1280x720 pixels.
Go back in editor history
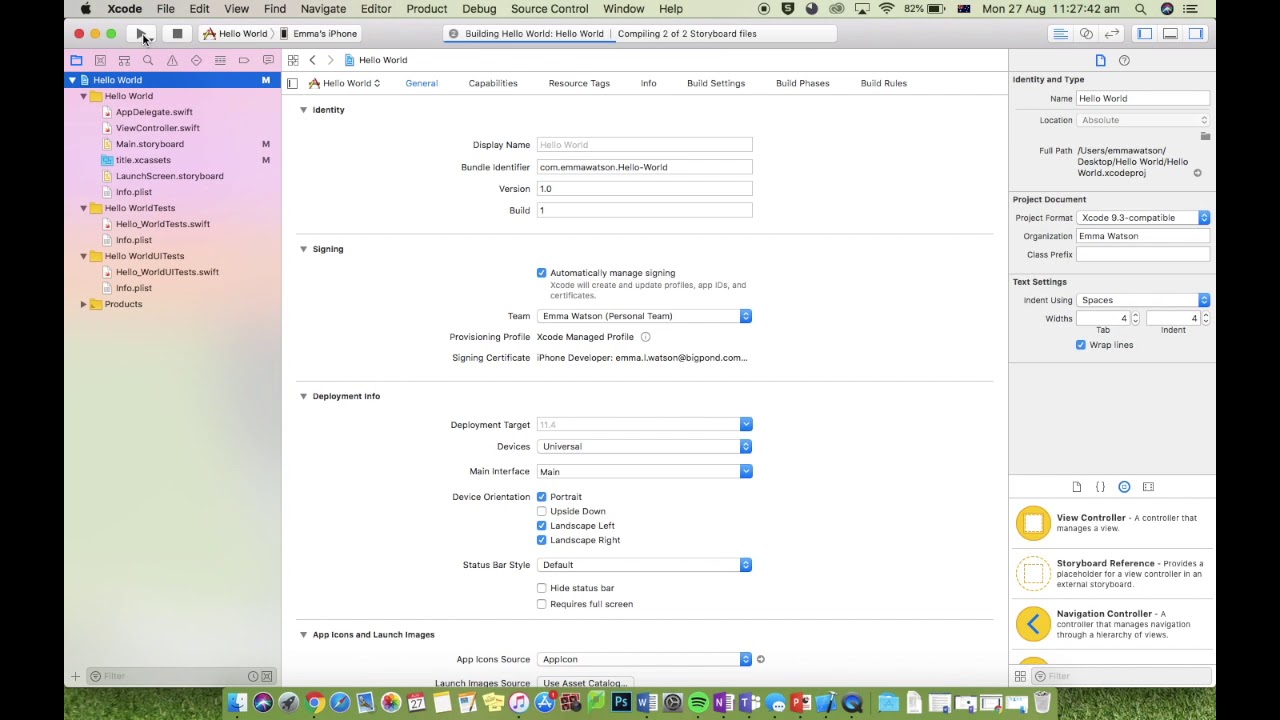[x=312, y=60]
